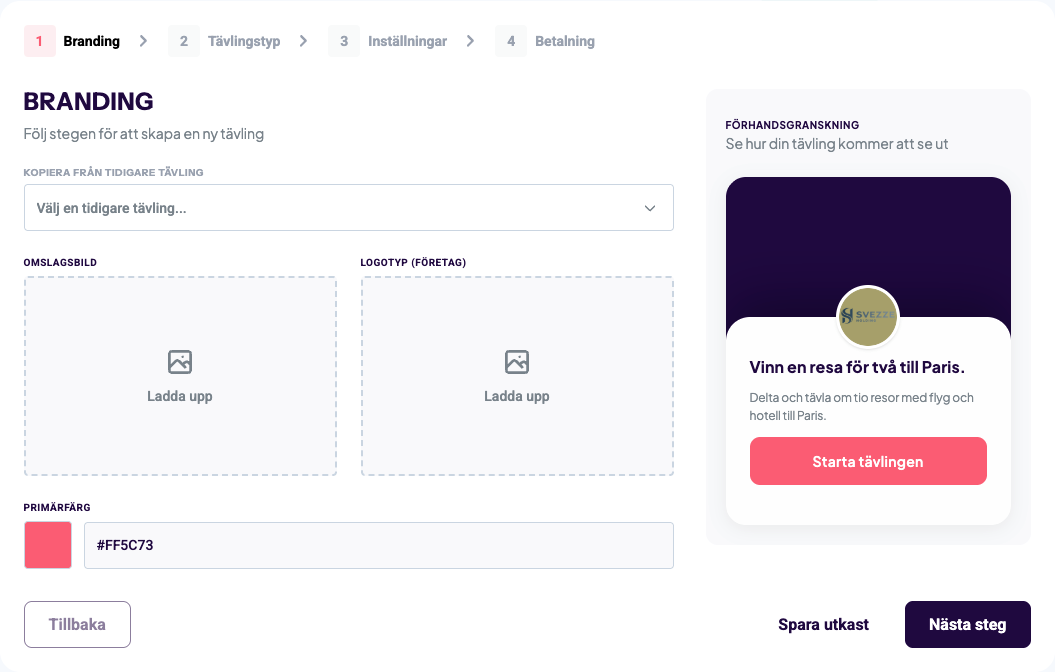Save draft with Spara utkast
The width and height of the screenshot is (1055, 672).
(x=823, y=624)
